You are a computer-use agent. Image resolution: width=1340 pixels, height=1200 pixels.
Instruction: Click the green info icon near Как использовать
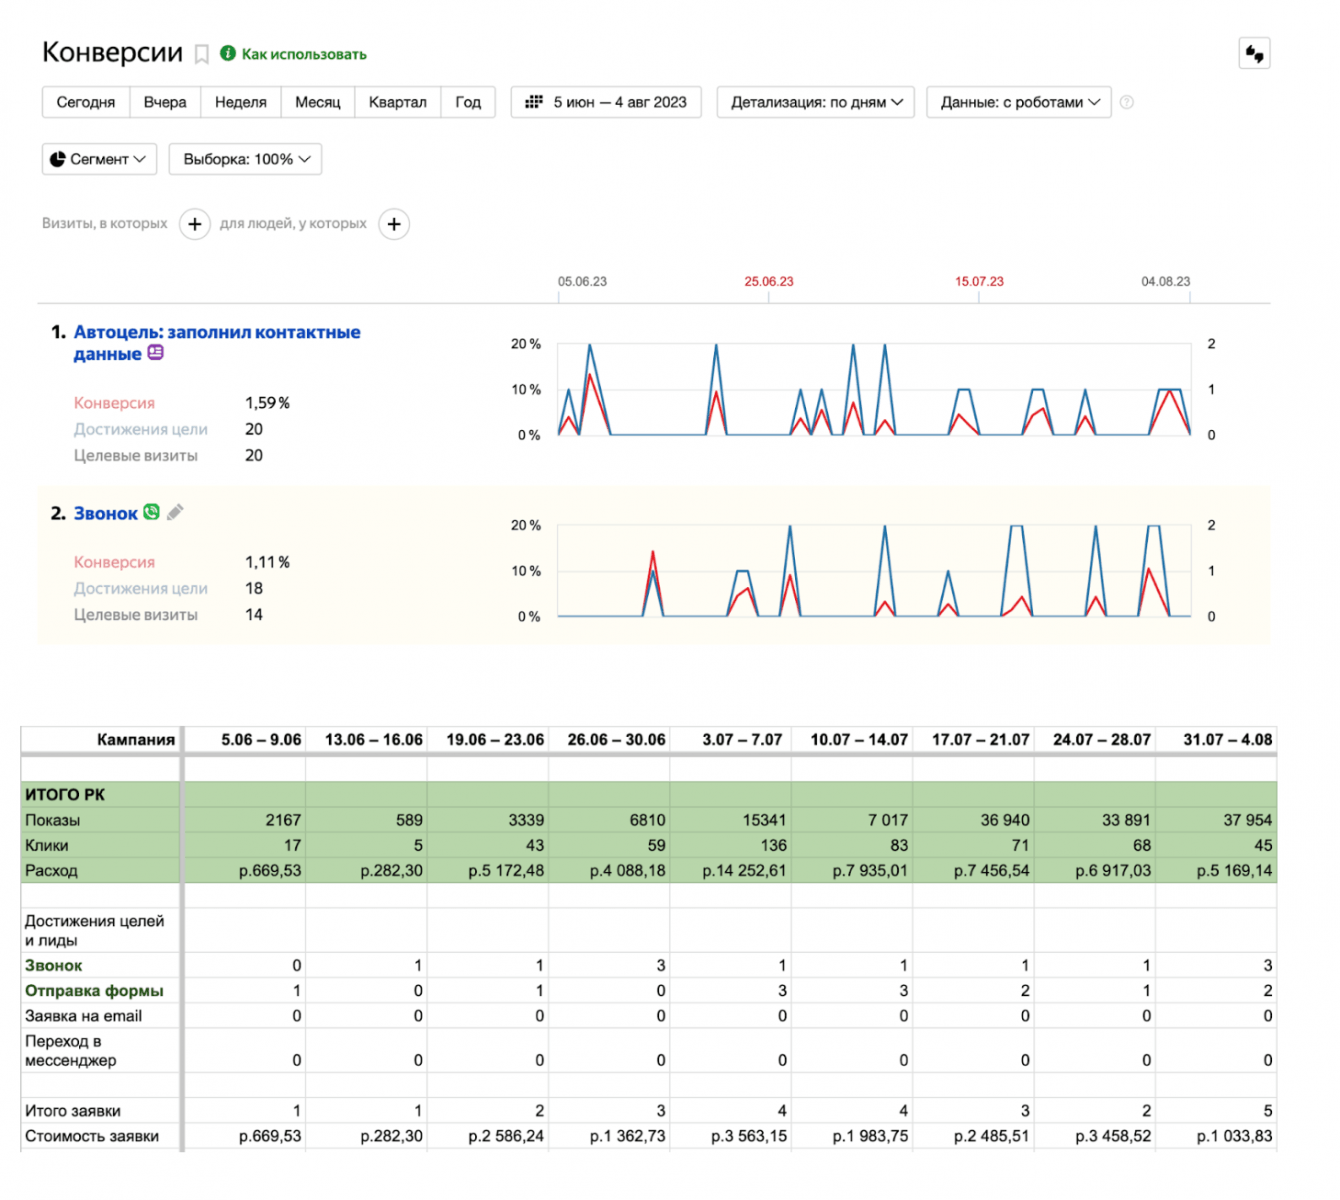coord(228,53)
